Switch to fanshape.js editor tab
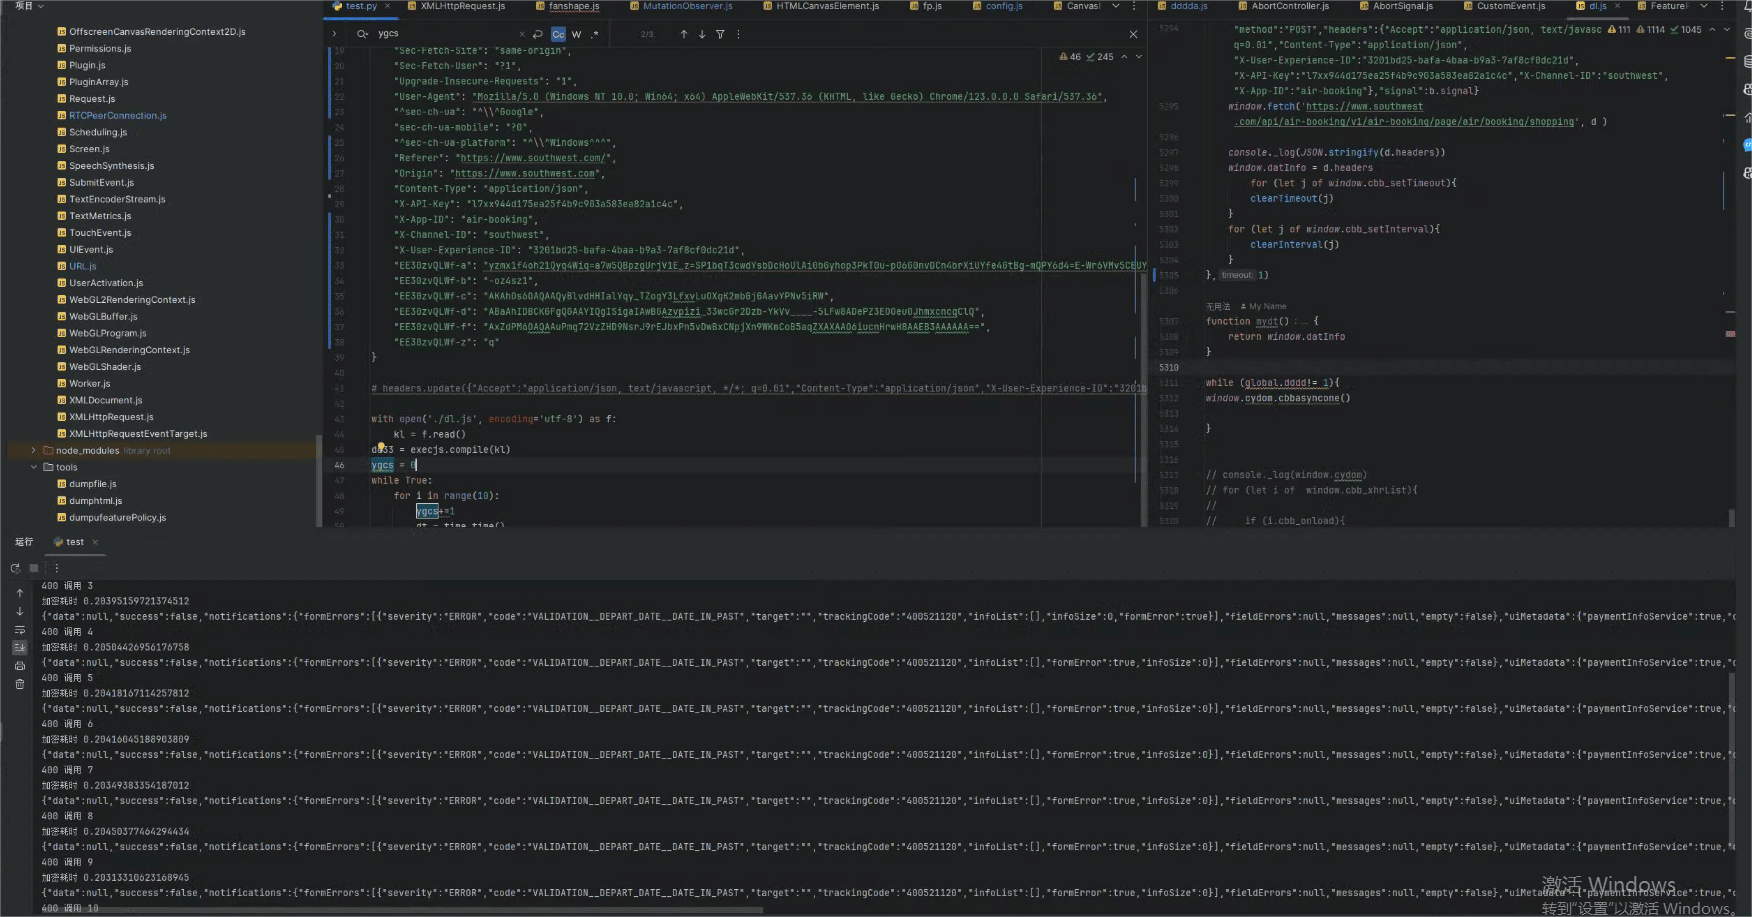This screenshot has width=1752, height=917. click(567, 6)
